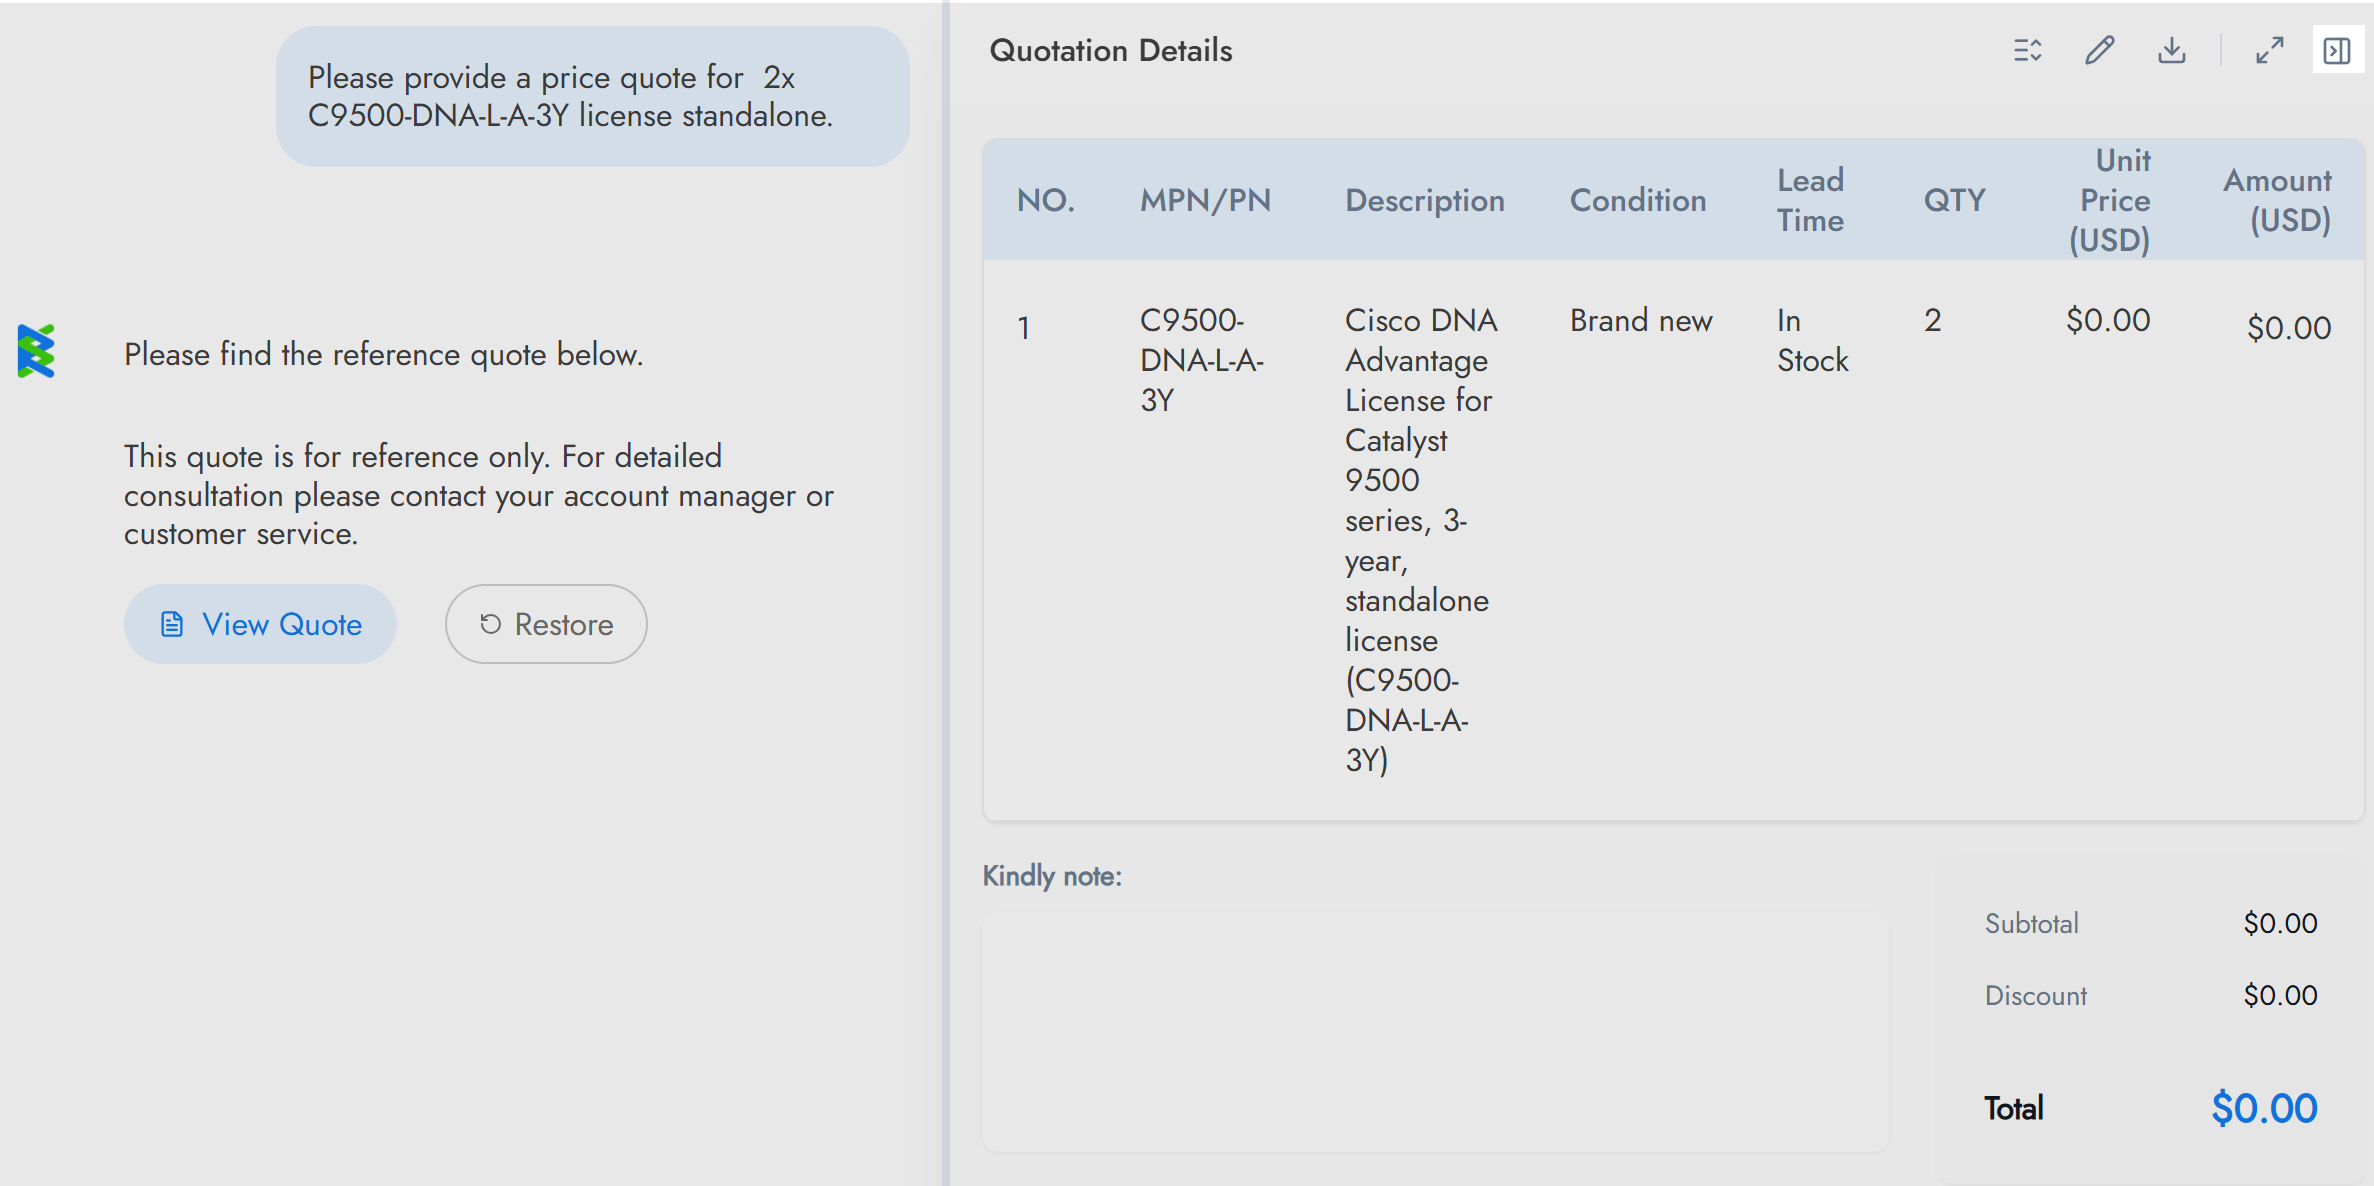Click the adjust-columns settings icon

(x=2027, y=50)
